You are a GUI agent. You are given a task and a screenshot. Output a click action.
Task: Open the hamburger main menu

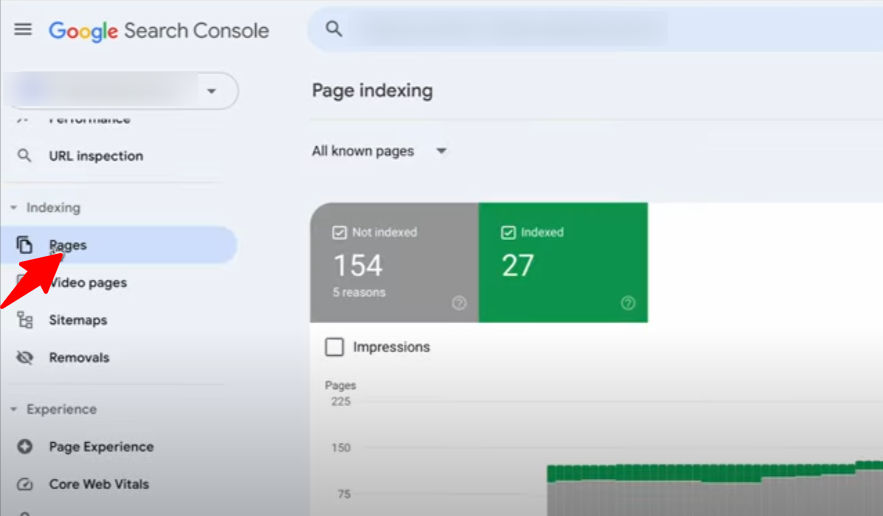(x=23, y=29)
